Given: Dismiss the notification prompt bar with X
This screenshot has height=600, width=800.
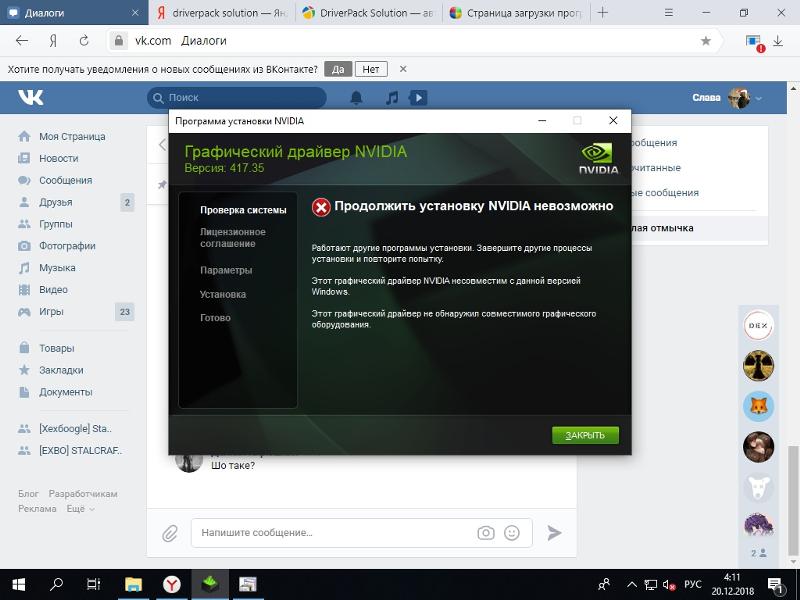Looking at the screenshot, I should (x=403, y=69).
